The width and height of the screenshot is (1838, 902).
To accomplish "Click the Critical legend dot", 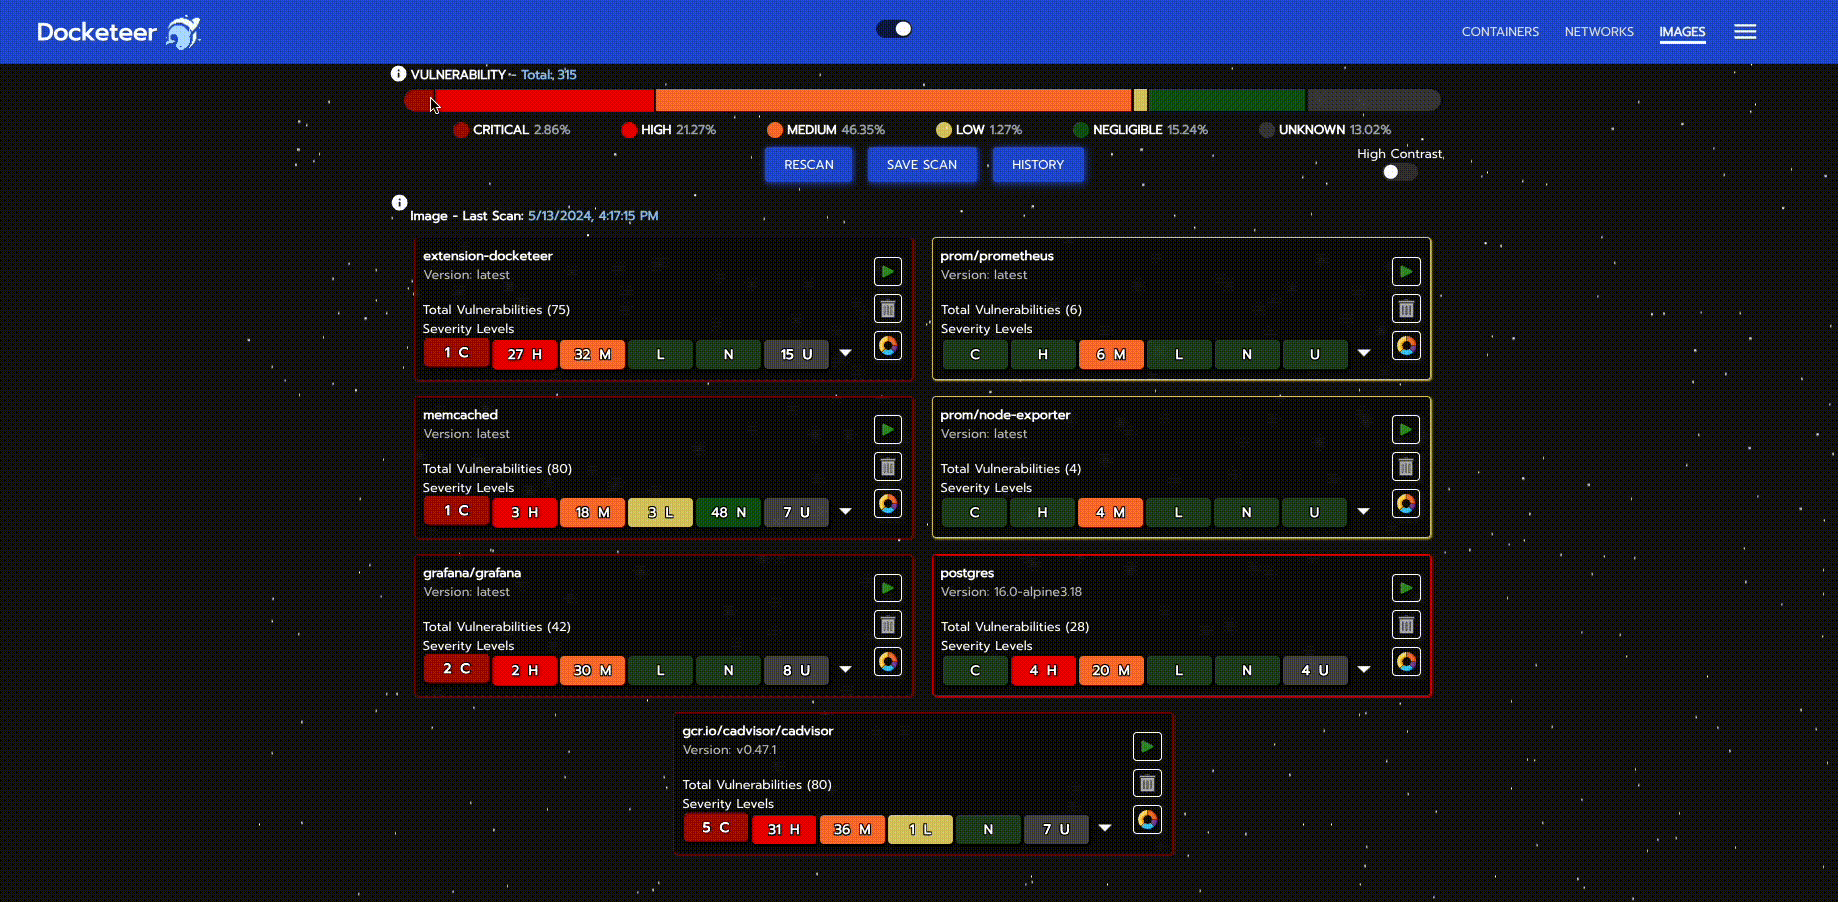I will coord(461,130).
